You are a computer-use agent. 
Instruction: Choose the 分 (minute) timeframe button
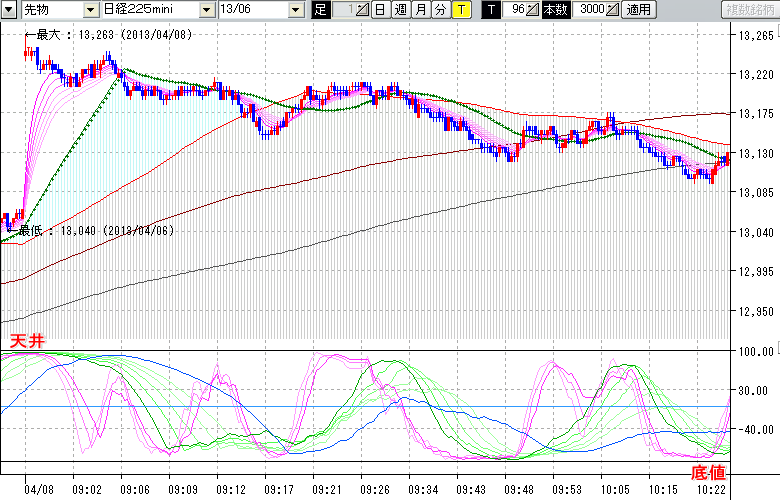coord(440,10)
